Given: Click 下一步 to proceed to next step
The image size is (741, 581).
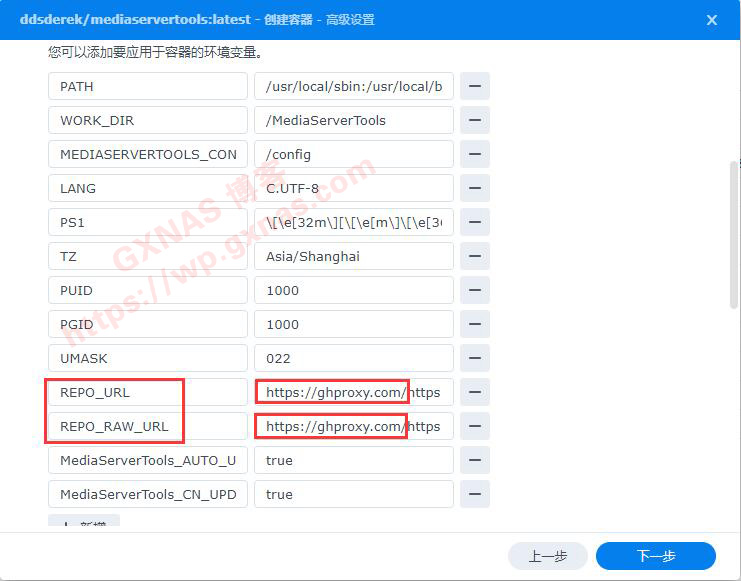Looking at the screenshot, I should [x=655, y=556].
